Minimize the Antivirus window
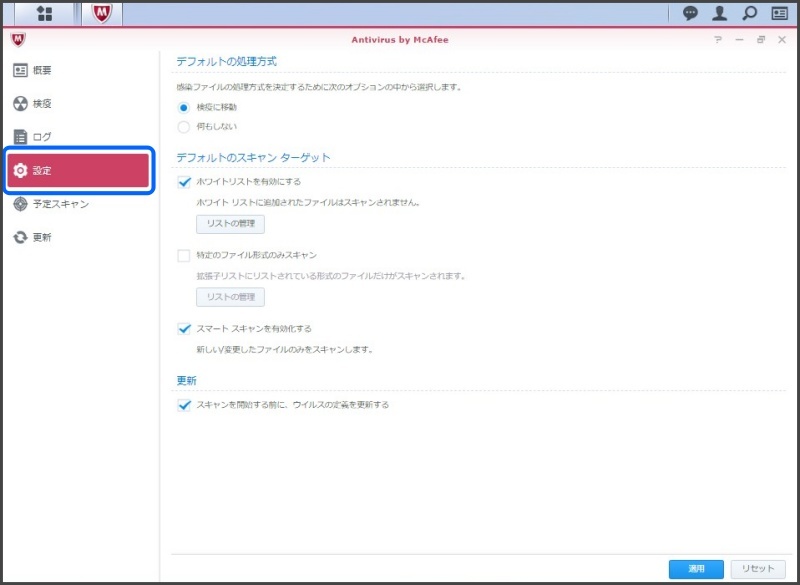 pyautogui.click(x=739, y=39)
